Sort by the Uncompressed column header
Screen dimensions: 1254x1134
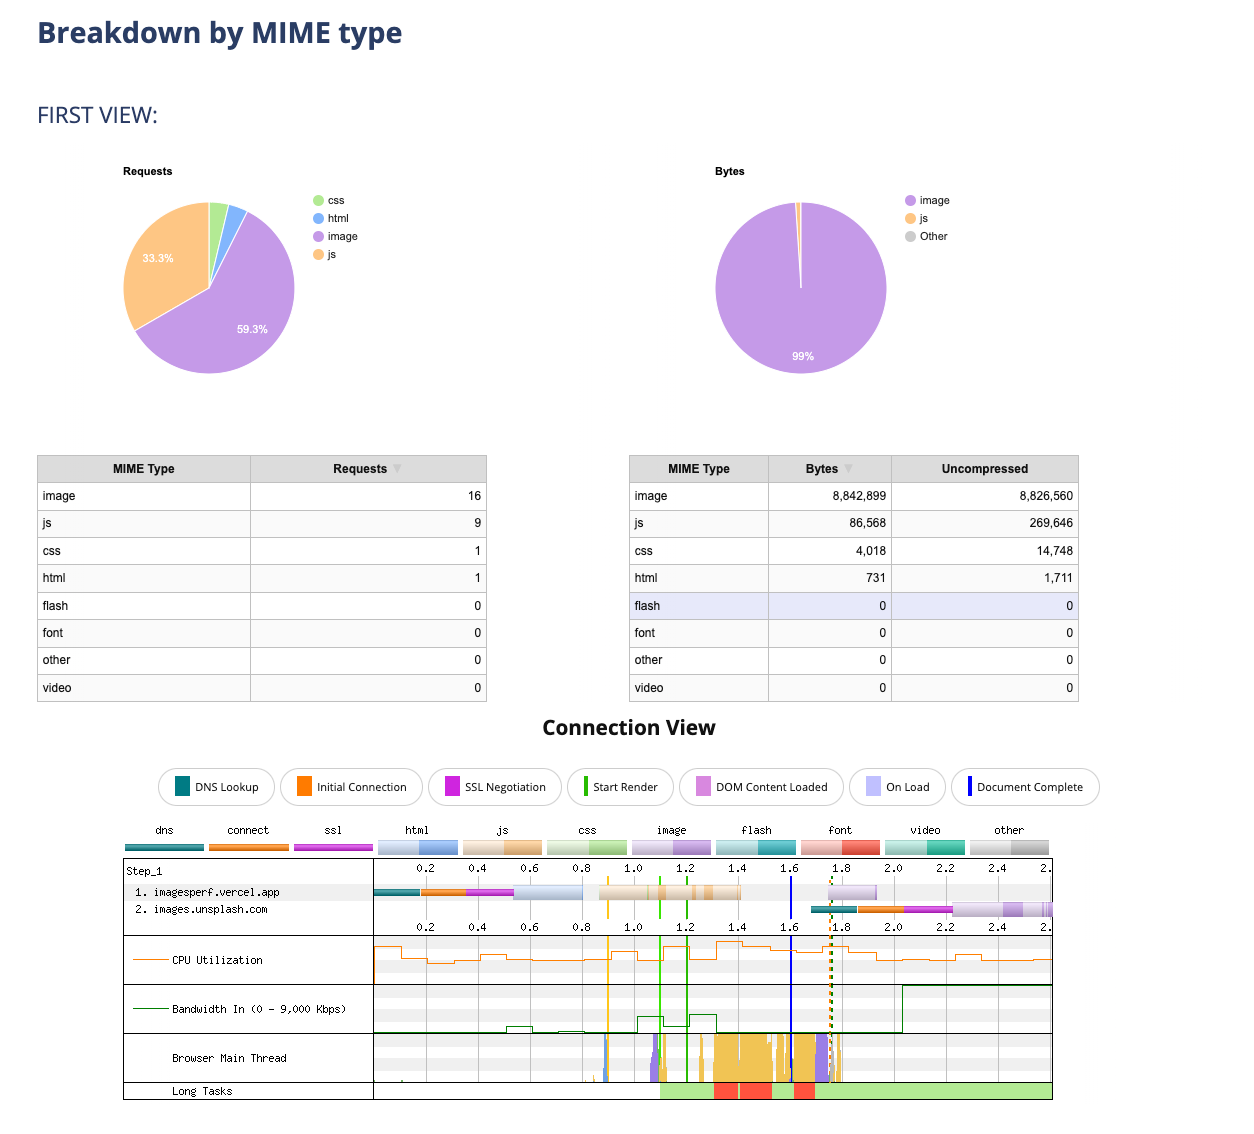point(984,469)
